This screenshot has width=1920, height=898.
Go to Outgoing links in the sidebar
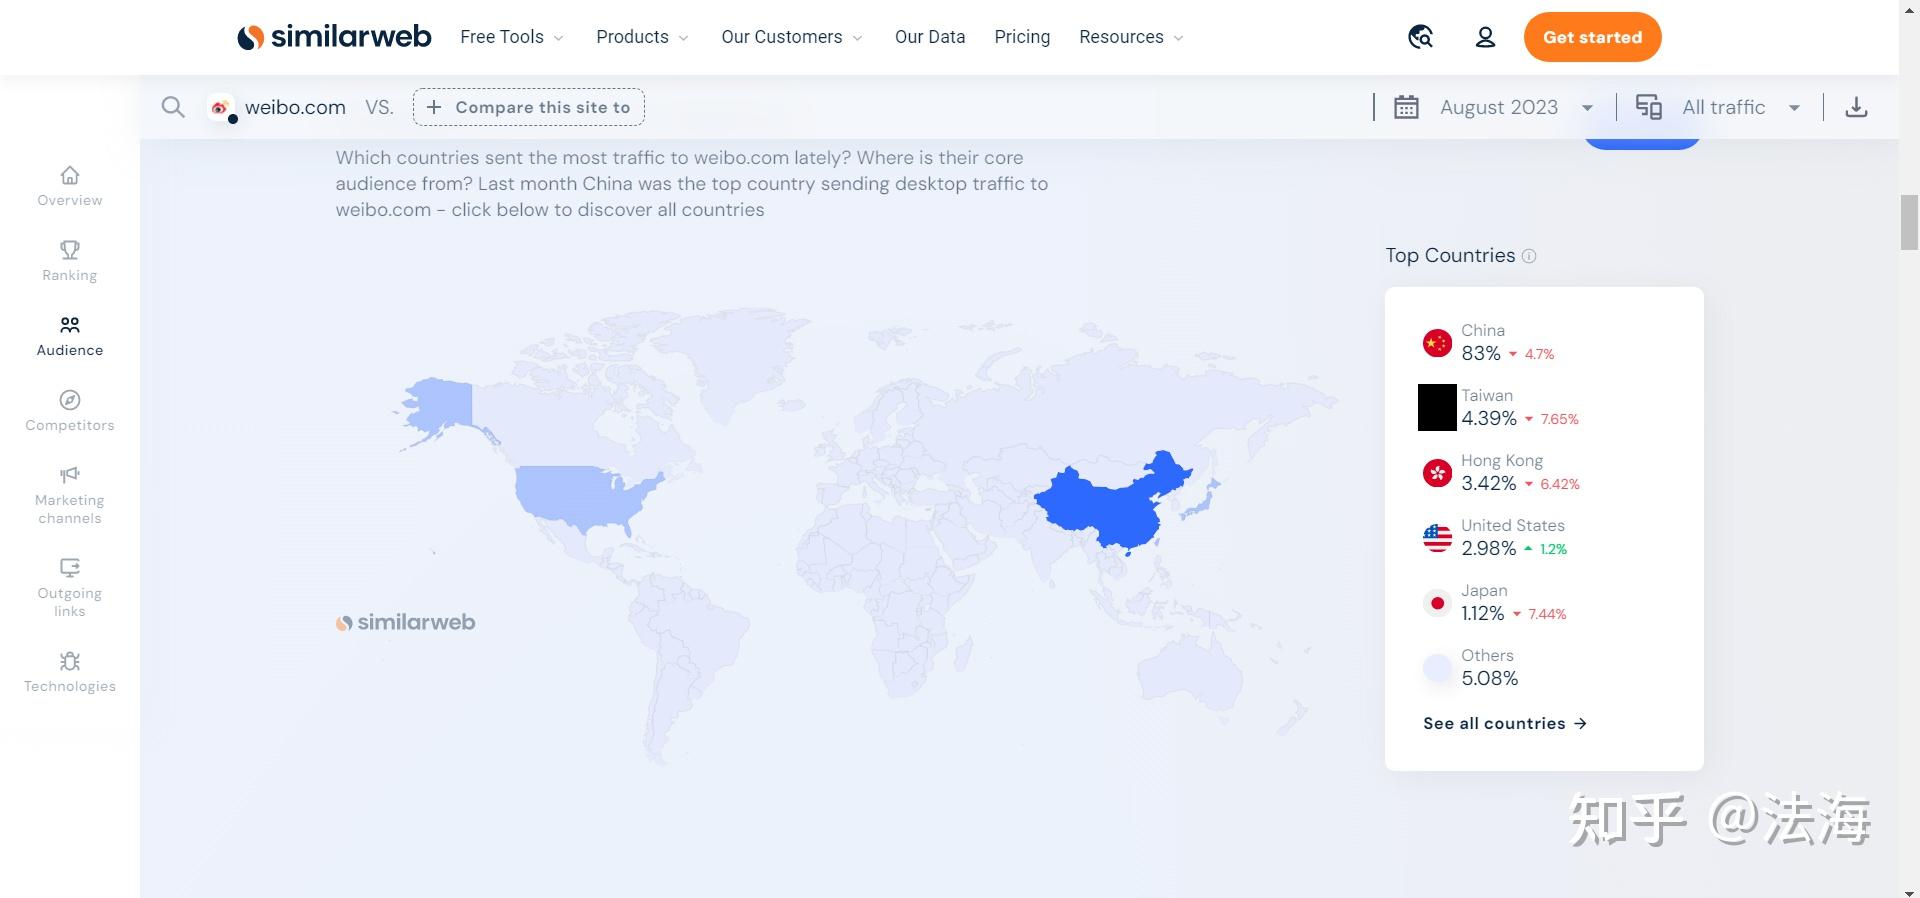70,588
